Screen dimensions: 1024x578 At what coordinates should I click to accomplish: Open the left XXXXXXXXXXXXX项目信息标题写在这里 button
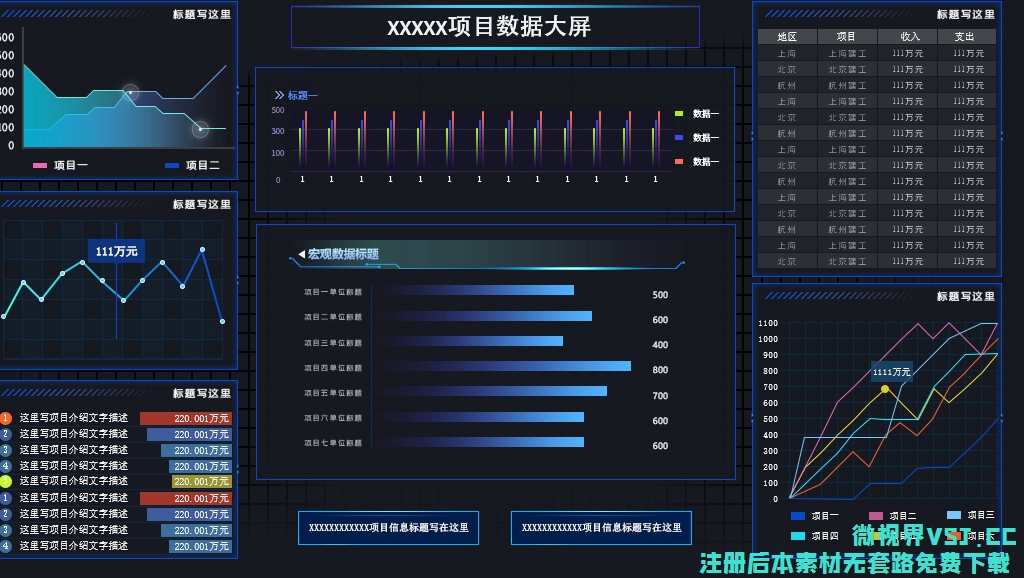click(388, 528)
